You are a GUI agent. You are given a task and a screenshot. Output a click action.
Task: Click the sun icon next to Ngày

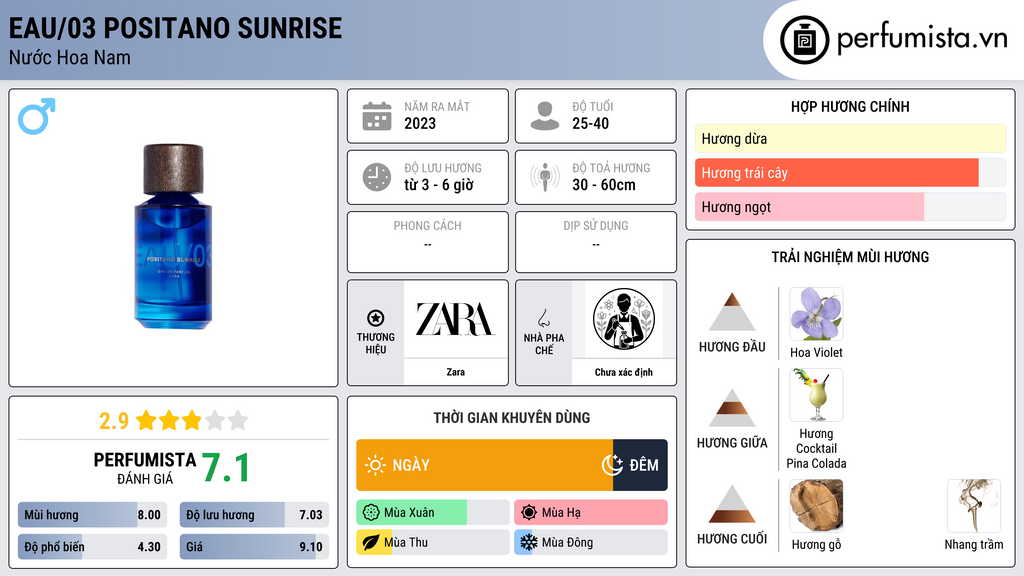tap(375, 465)
